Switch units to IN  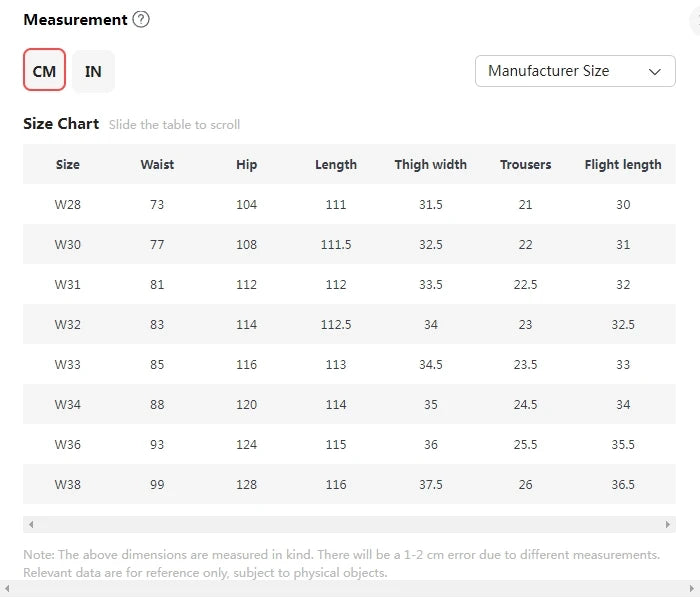(x=93, y=71)
